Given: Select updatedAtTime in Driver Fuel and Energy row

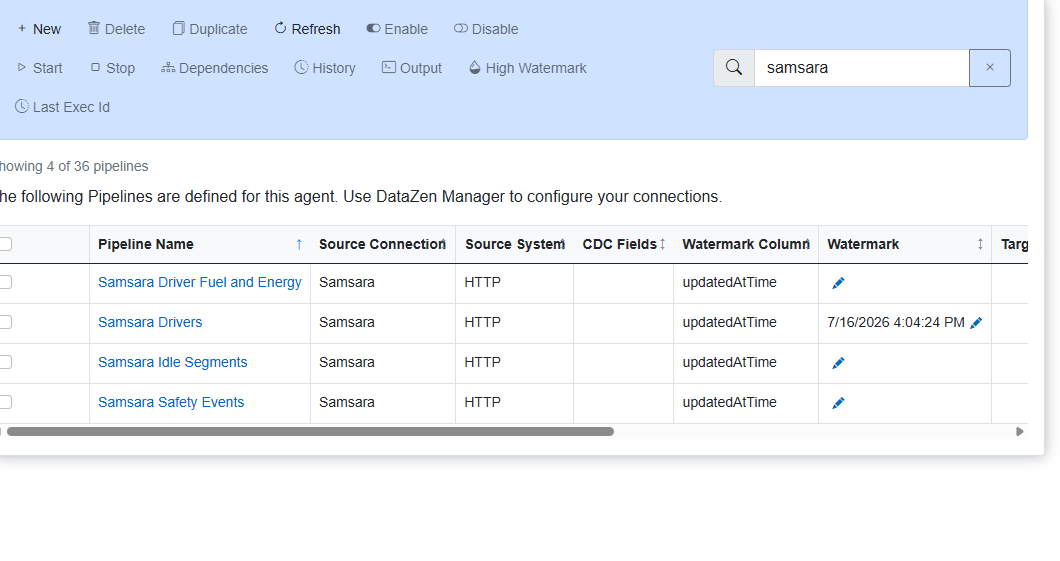Looking at the screenshot, I should tap(729, 283).
